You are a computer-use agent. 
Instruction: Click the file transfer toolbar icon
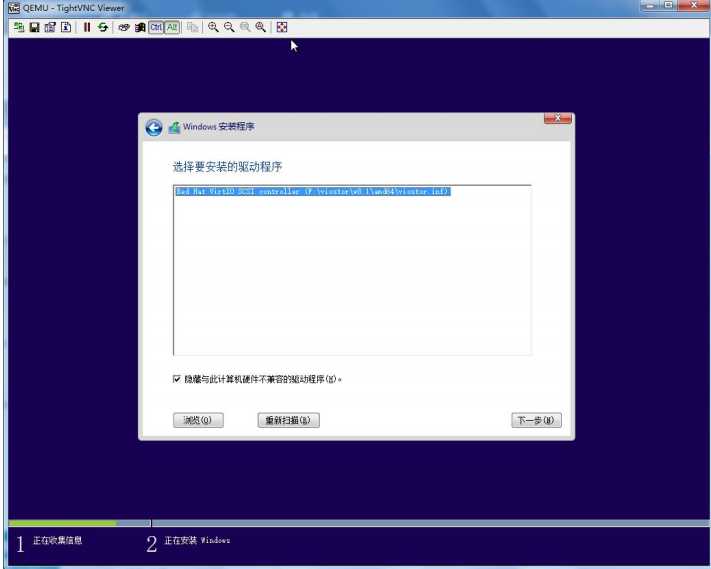click(192, 27)
